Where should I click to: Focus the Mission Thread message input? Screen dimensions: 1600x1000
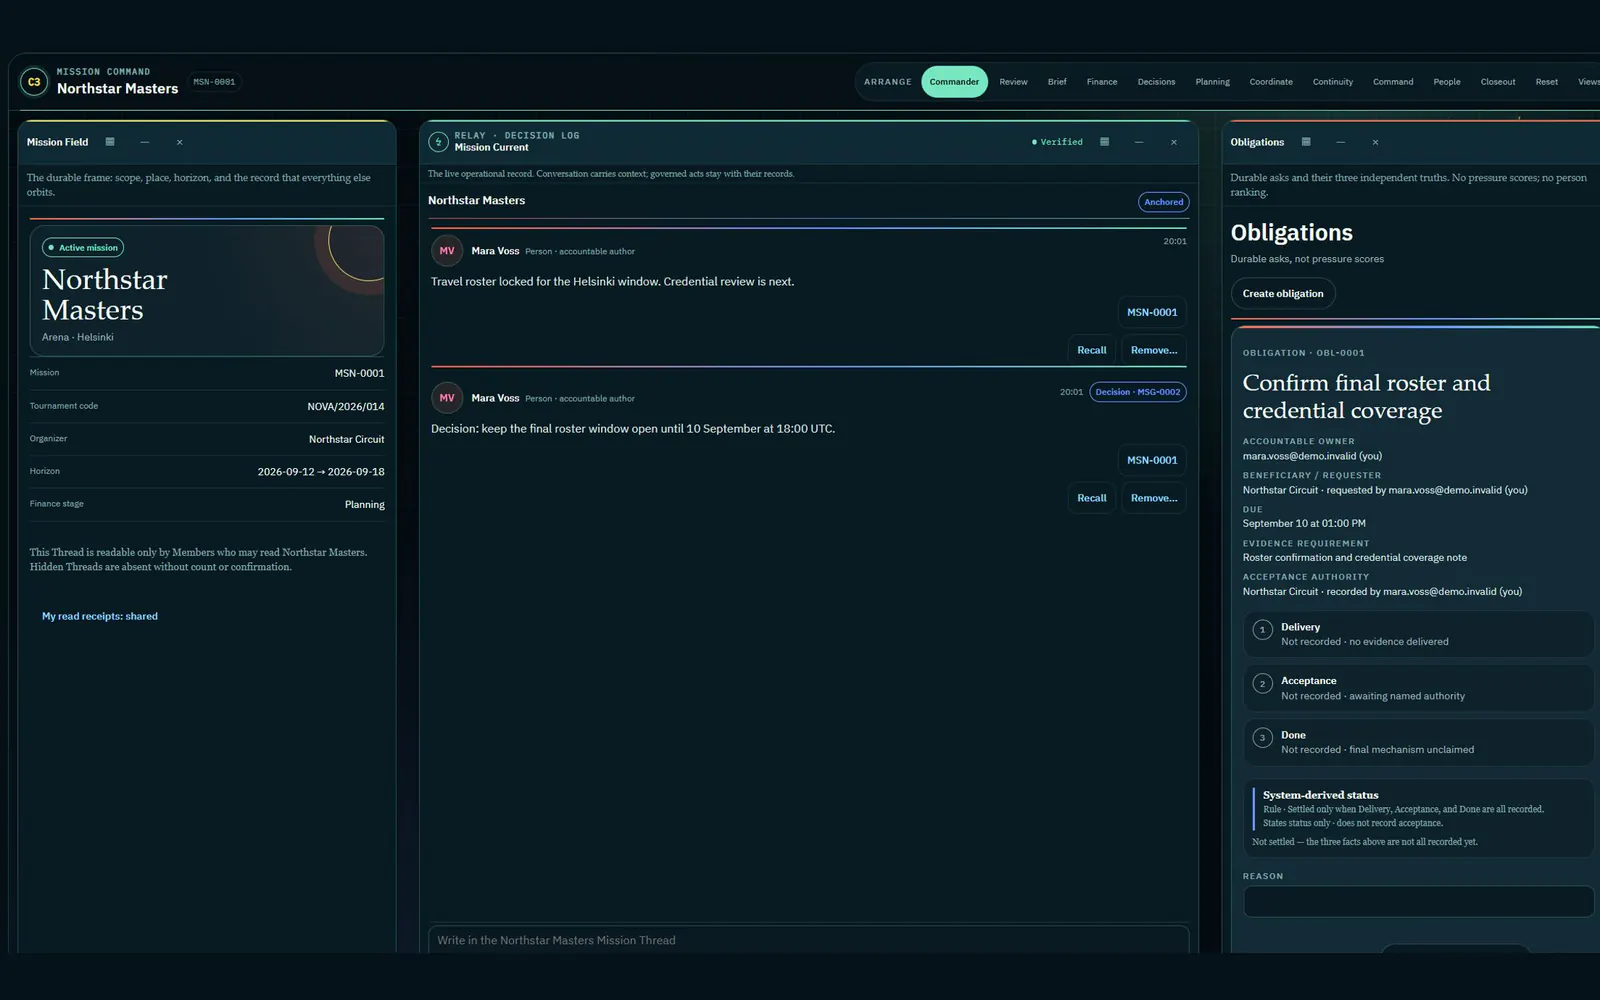click(x=808, y=940)
